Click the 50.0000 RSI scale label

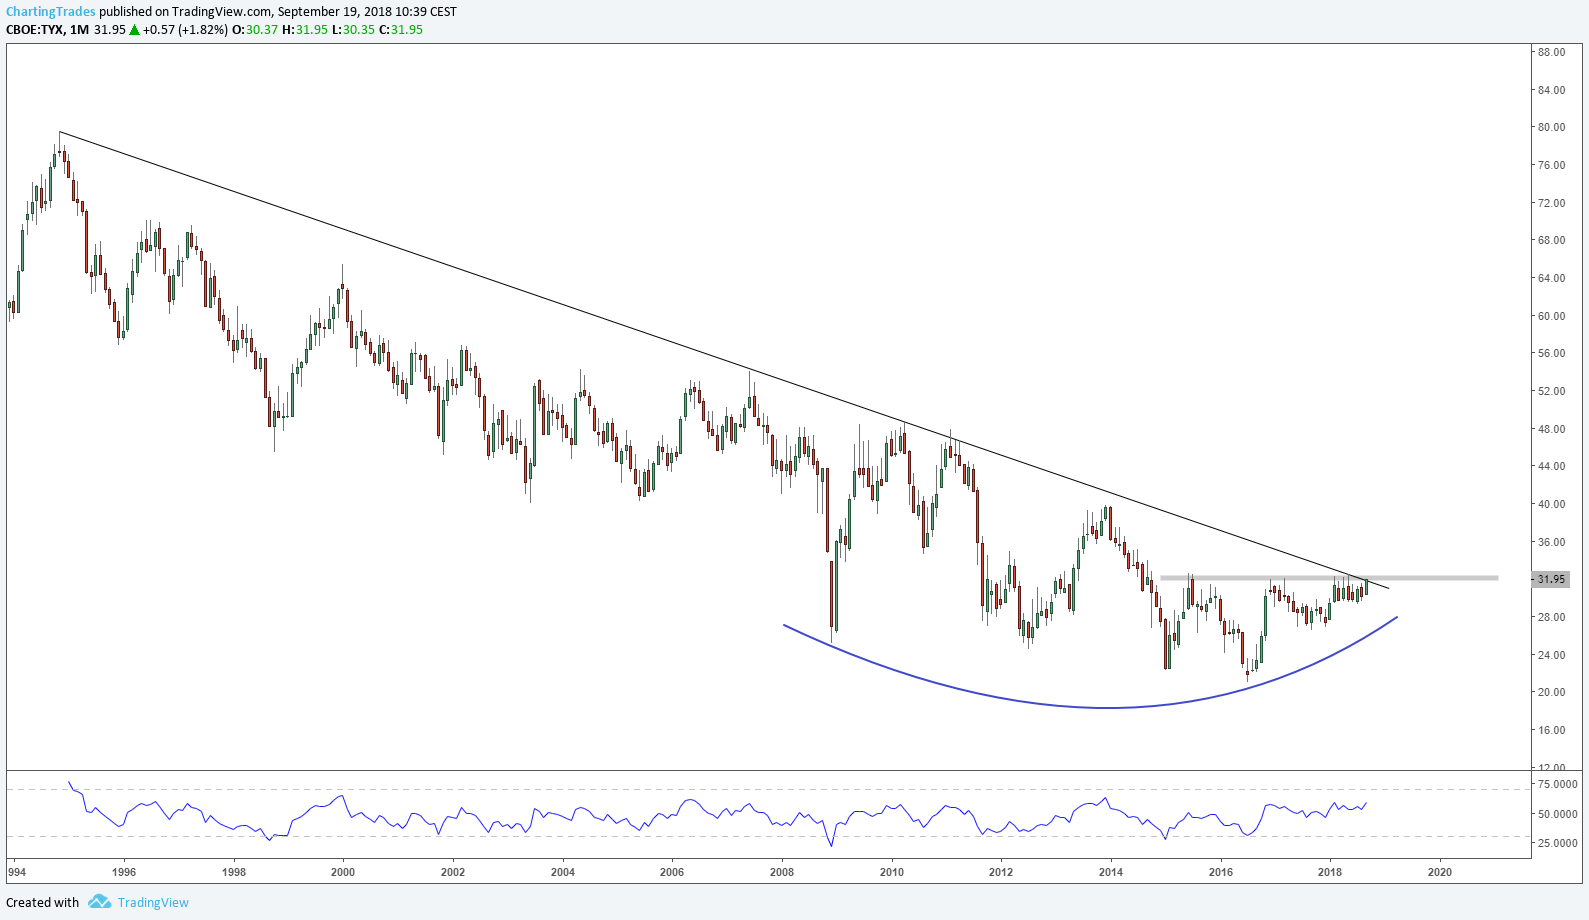(x=1557, y=814)
